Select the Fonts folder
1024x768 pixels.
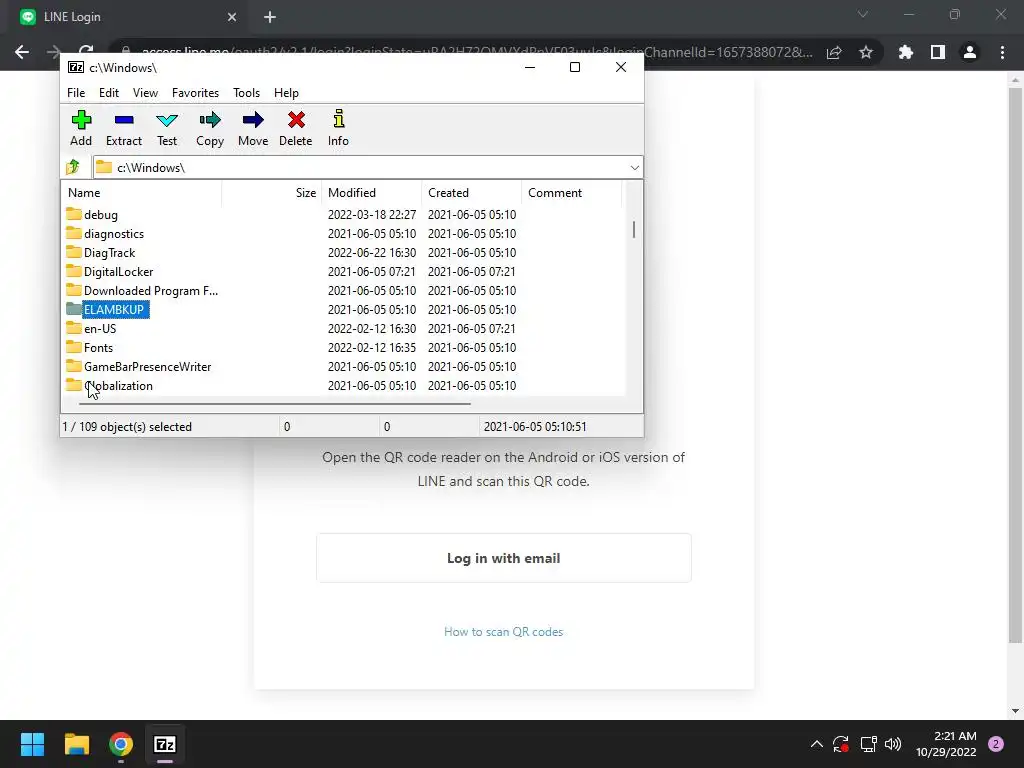[89, 347]
